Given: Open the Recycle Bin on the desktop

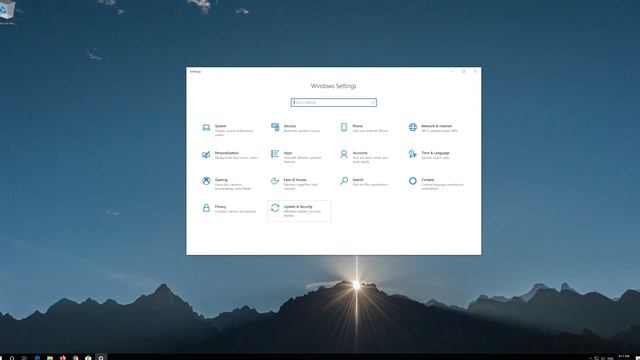Looking at the screenshot, I should pyautogui.click(x=7, y=11).
